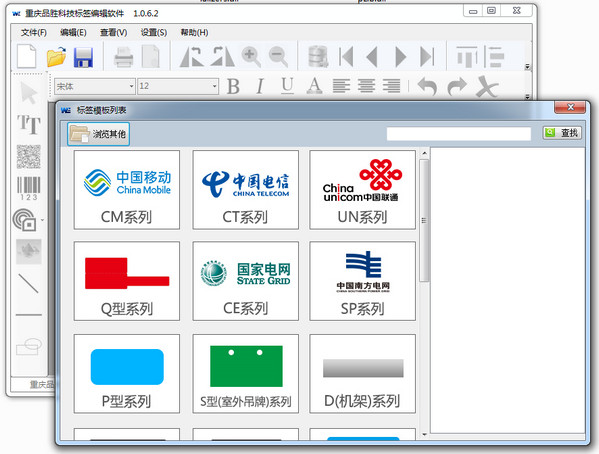Select the image insert tool
This screenshot has height=454, width=599.
point(29,251)
